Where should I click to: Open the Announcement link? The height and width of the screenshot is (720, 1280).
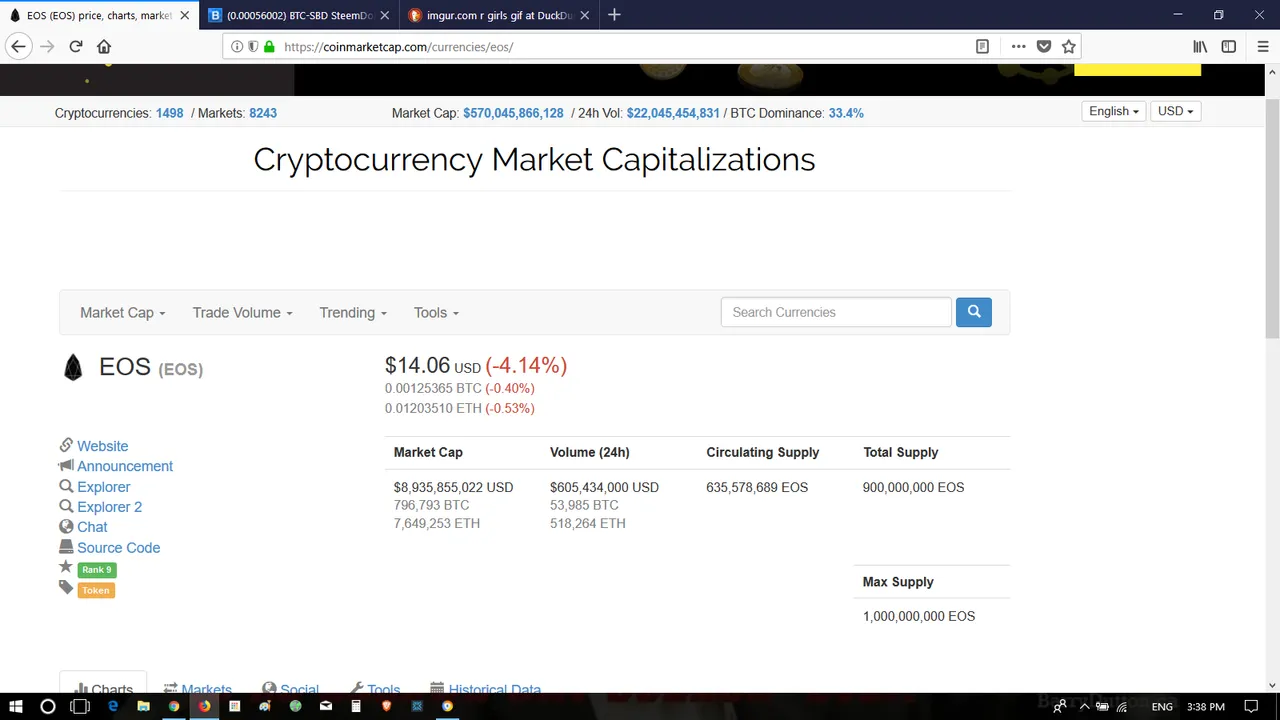(125, 466)
